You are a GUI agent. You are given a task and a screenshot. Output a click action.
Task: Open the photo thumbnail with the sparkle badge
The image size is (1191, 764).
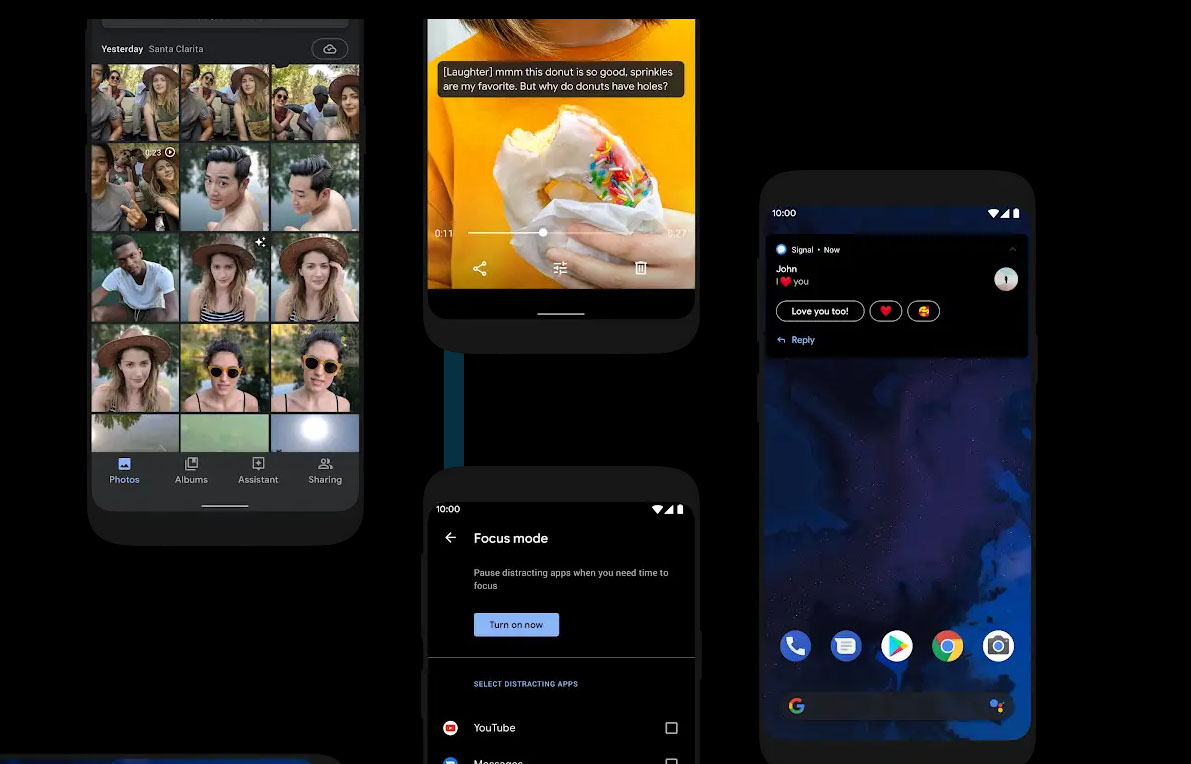coord(225,277)
